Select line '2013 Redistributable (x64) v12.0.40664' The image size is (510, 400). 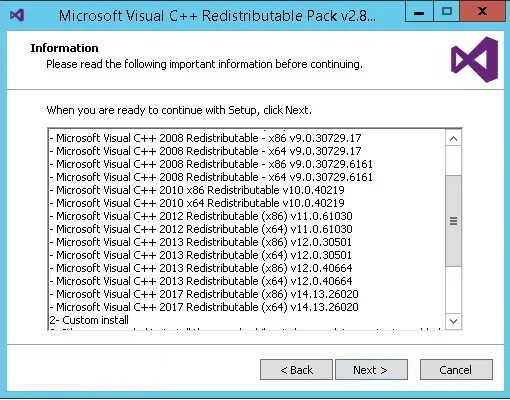(201, 281)
